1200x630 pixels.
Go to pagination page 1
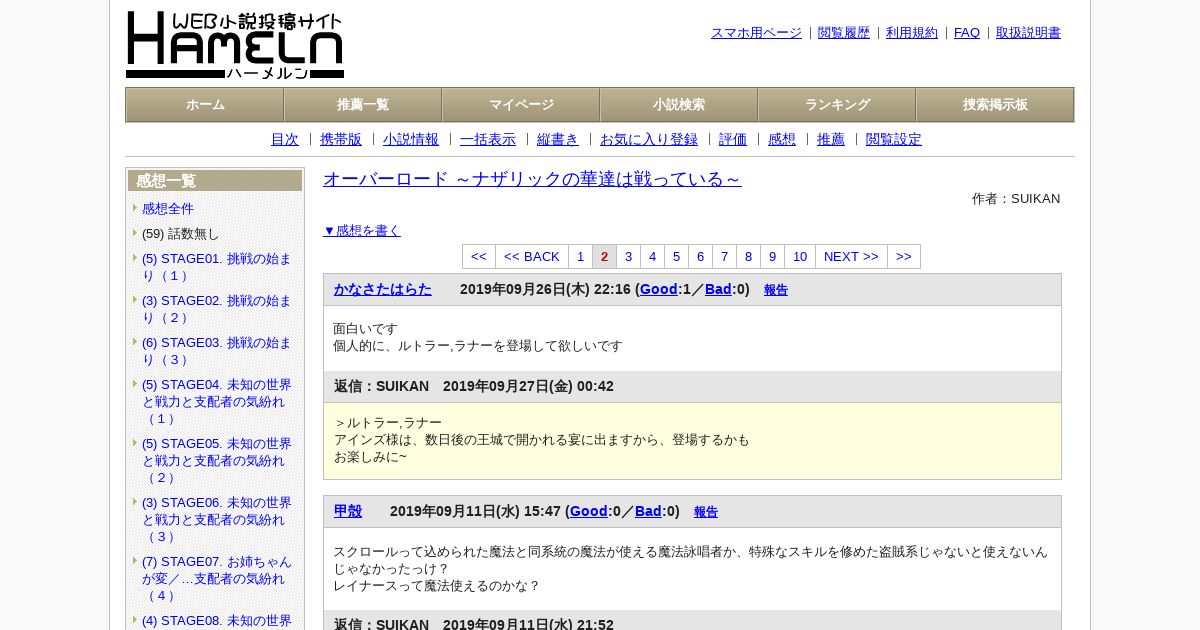click(x=581, y=257)
